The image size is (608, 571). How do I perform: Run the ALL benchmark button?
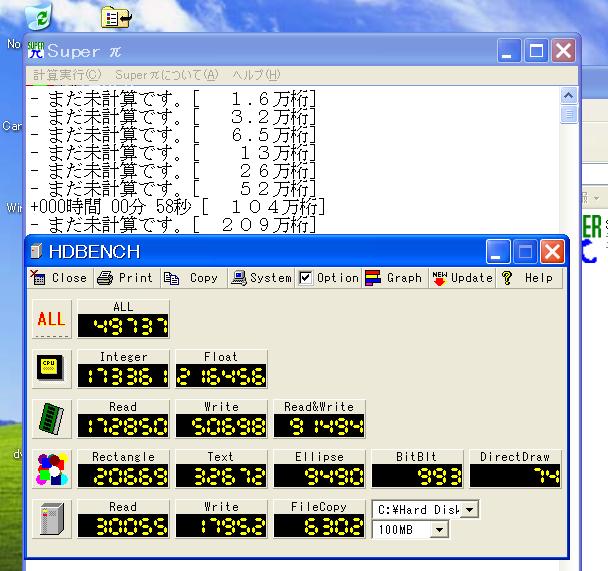point(52,319)
